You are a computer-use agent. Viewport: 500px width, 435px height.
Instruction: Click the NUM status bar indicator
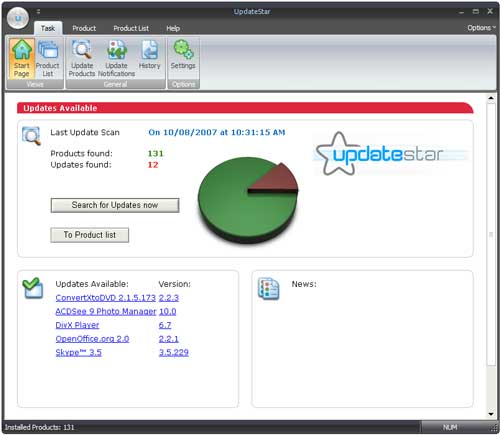[450, 427]
